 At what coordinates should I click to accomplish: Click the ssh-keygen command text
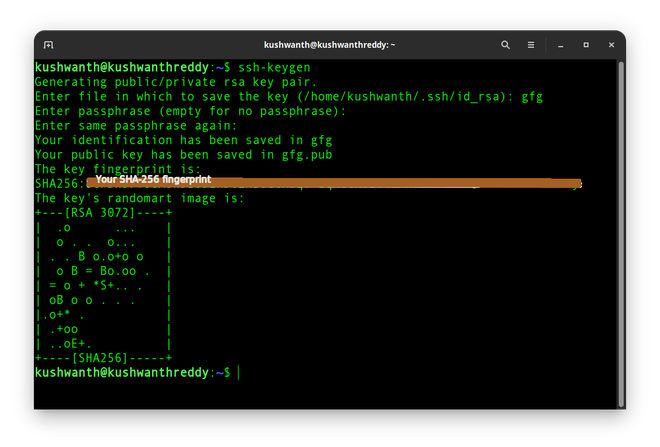[x=274, y=67]
